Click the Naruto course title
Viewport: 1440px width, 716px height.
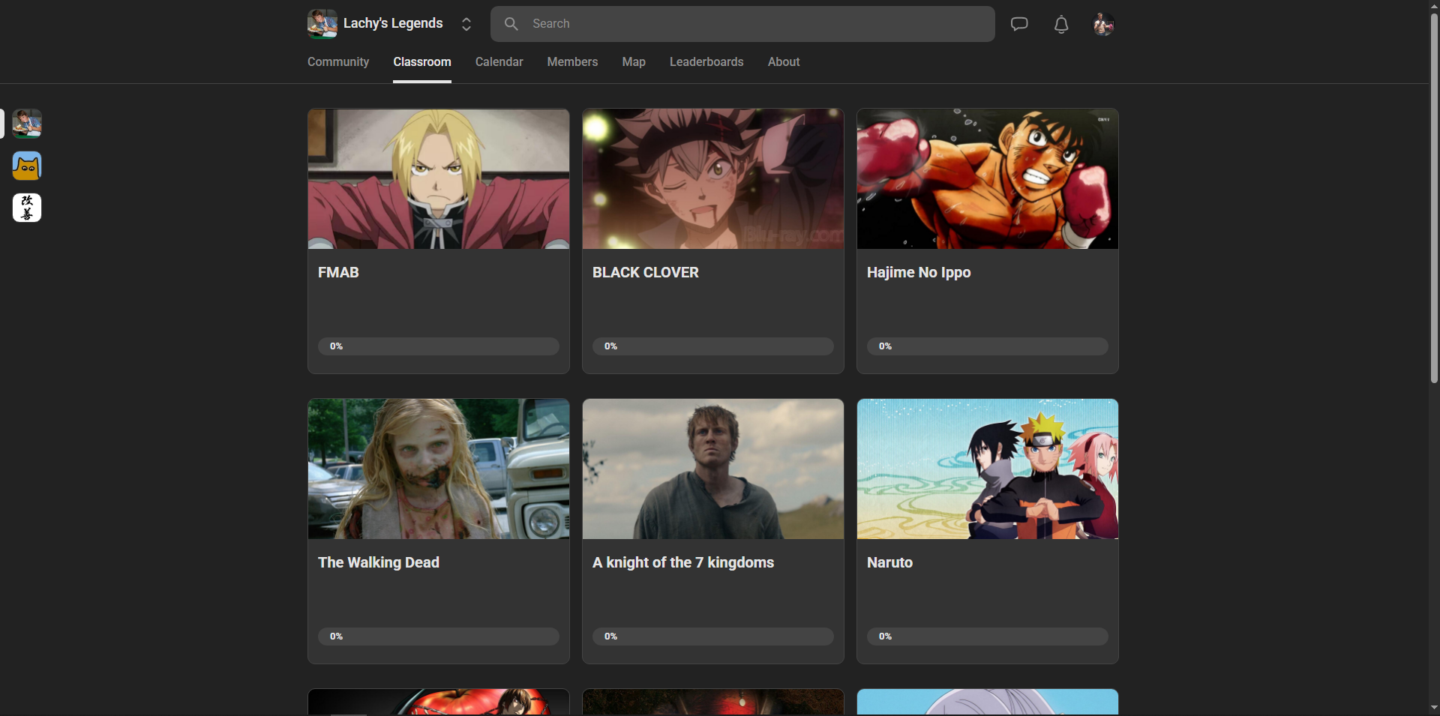[x=890, y=562]
